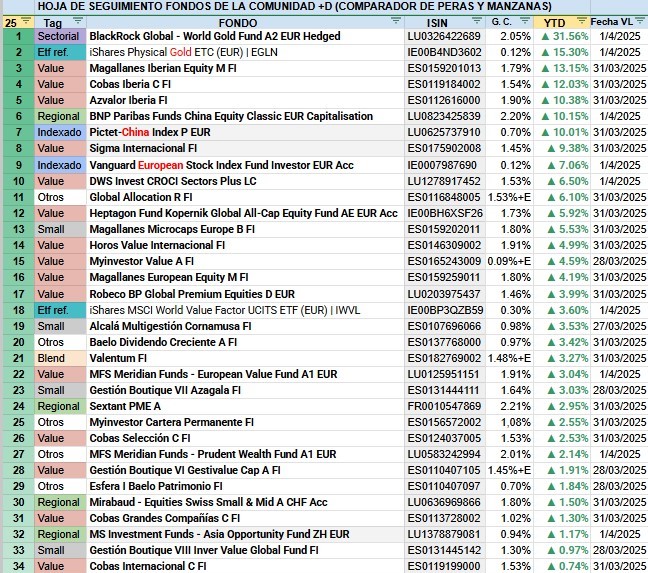Click Magallanes Iberian Equity M FI
Viewport: 648px width, 573px height.
(x=245, y=68)
